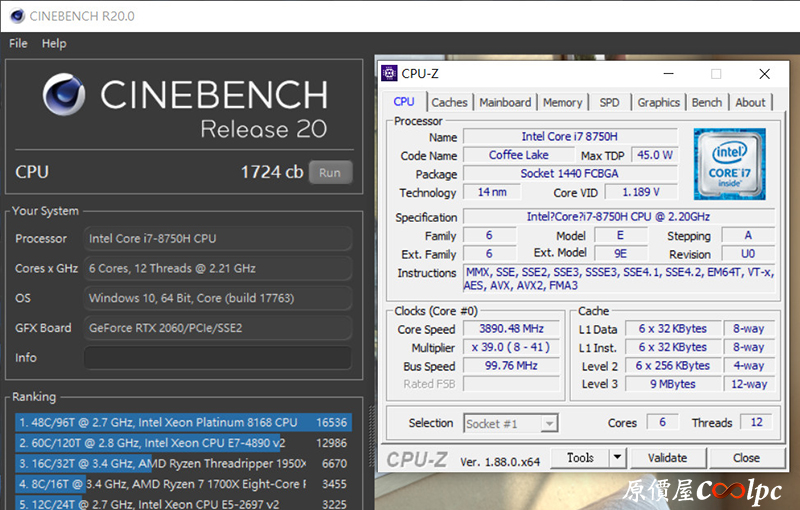This screenshot has height=510, width=800.
Task: Click the L1 Data value 6 x 32 KBytes
Action: (x=672, y=328)
